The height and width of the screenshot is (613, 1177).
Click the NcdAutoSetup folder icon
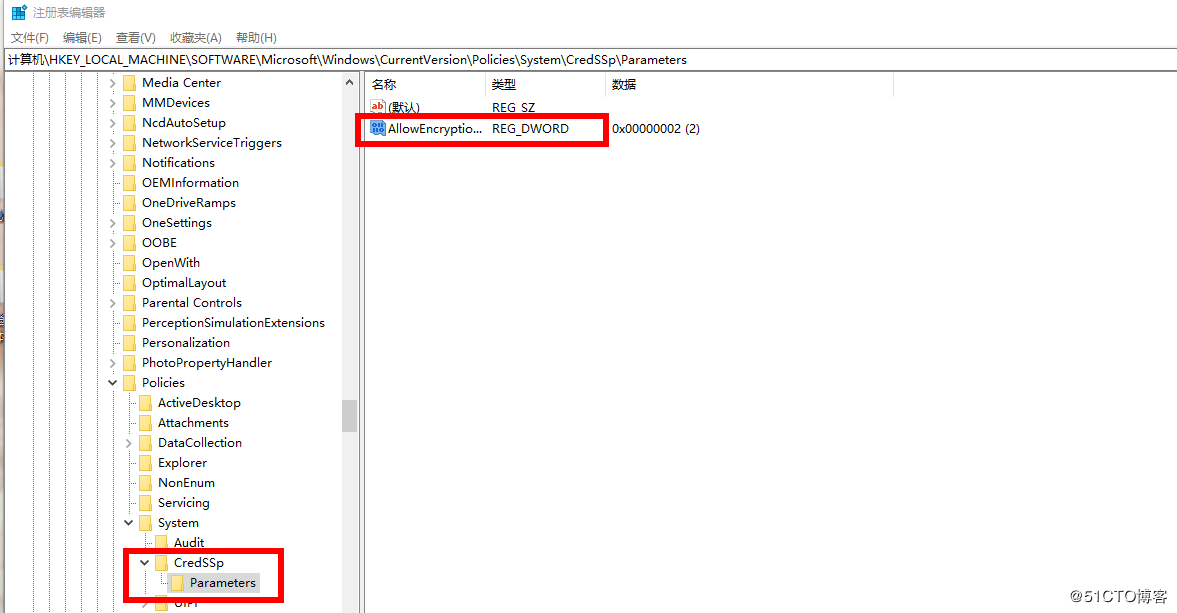[x=129, y=123]
